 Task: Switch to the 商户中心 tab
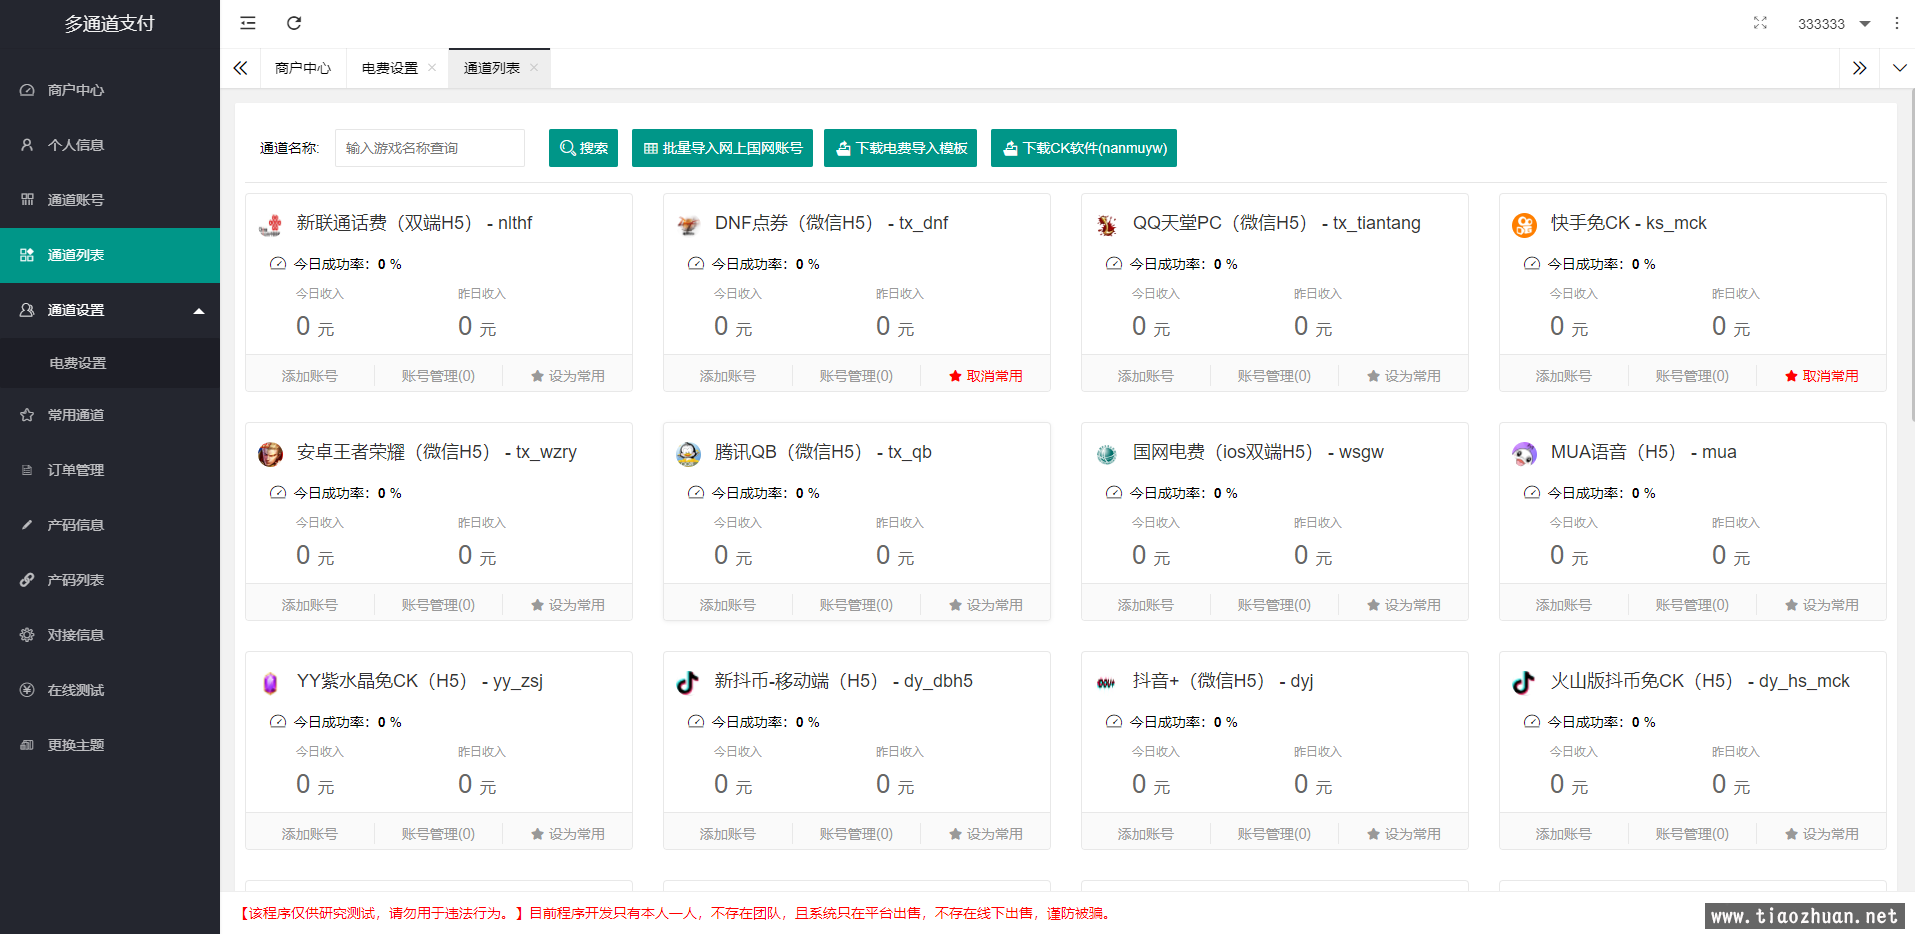point(302,68)
